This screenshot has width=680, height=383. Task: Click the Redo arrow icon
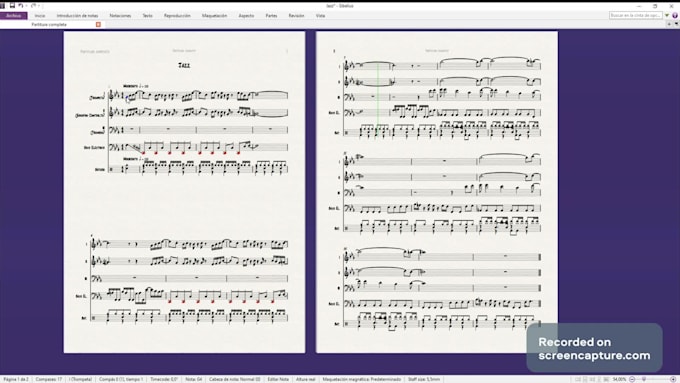pos(33,6)
